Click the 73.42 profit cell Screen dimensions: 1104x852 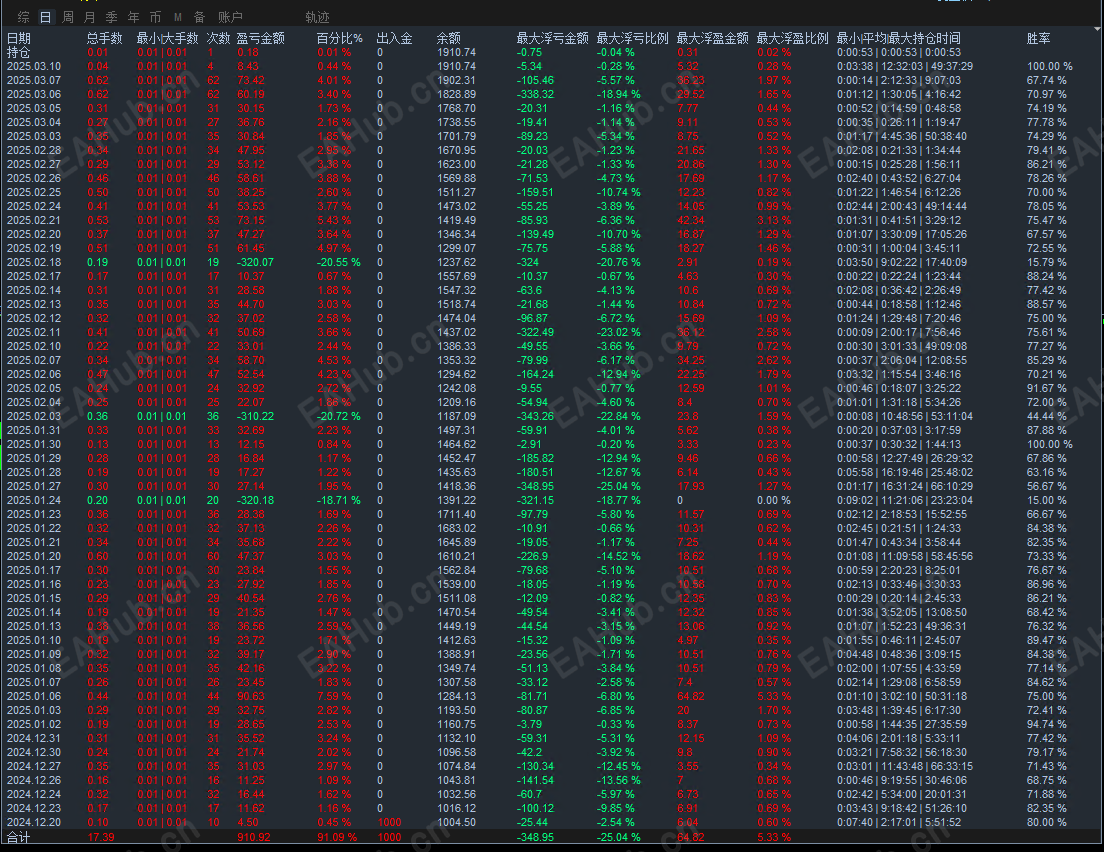click(251, 80)
